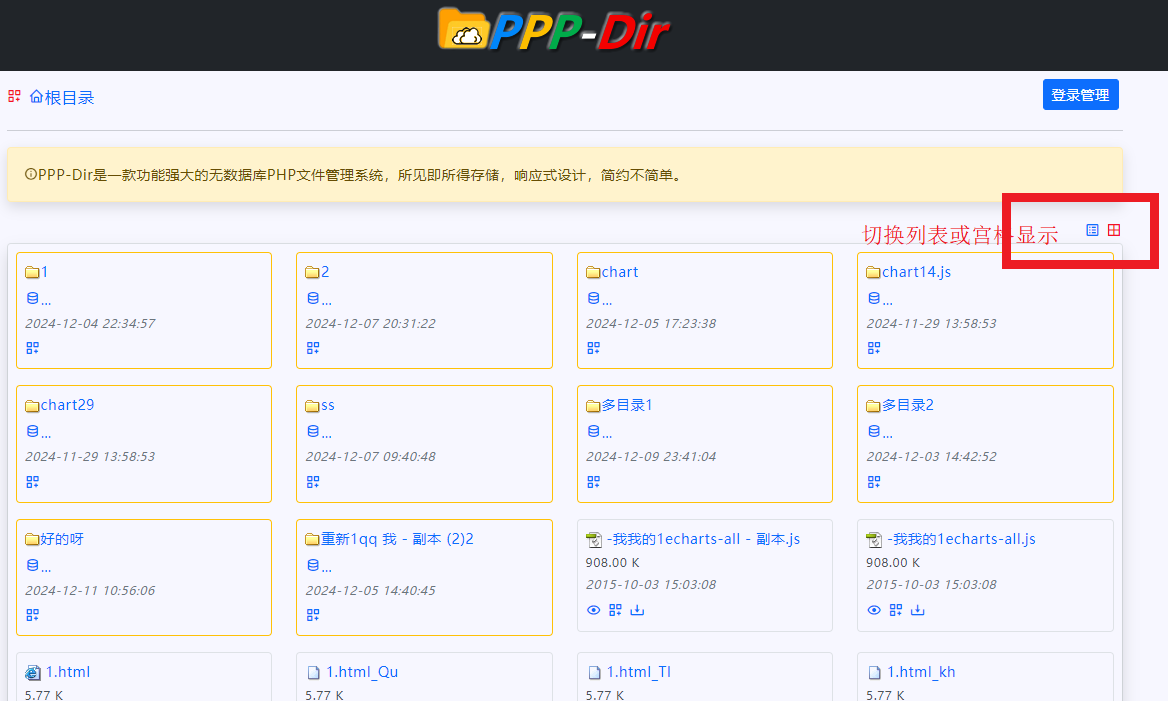This screenshot has height=701, width=1168.
Task: Open the 1.html file
Action: pos(68,672)
